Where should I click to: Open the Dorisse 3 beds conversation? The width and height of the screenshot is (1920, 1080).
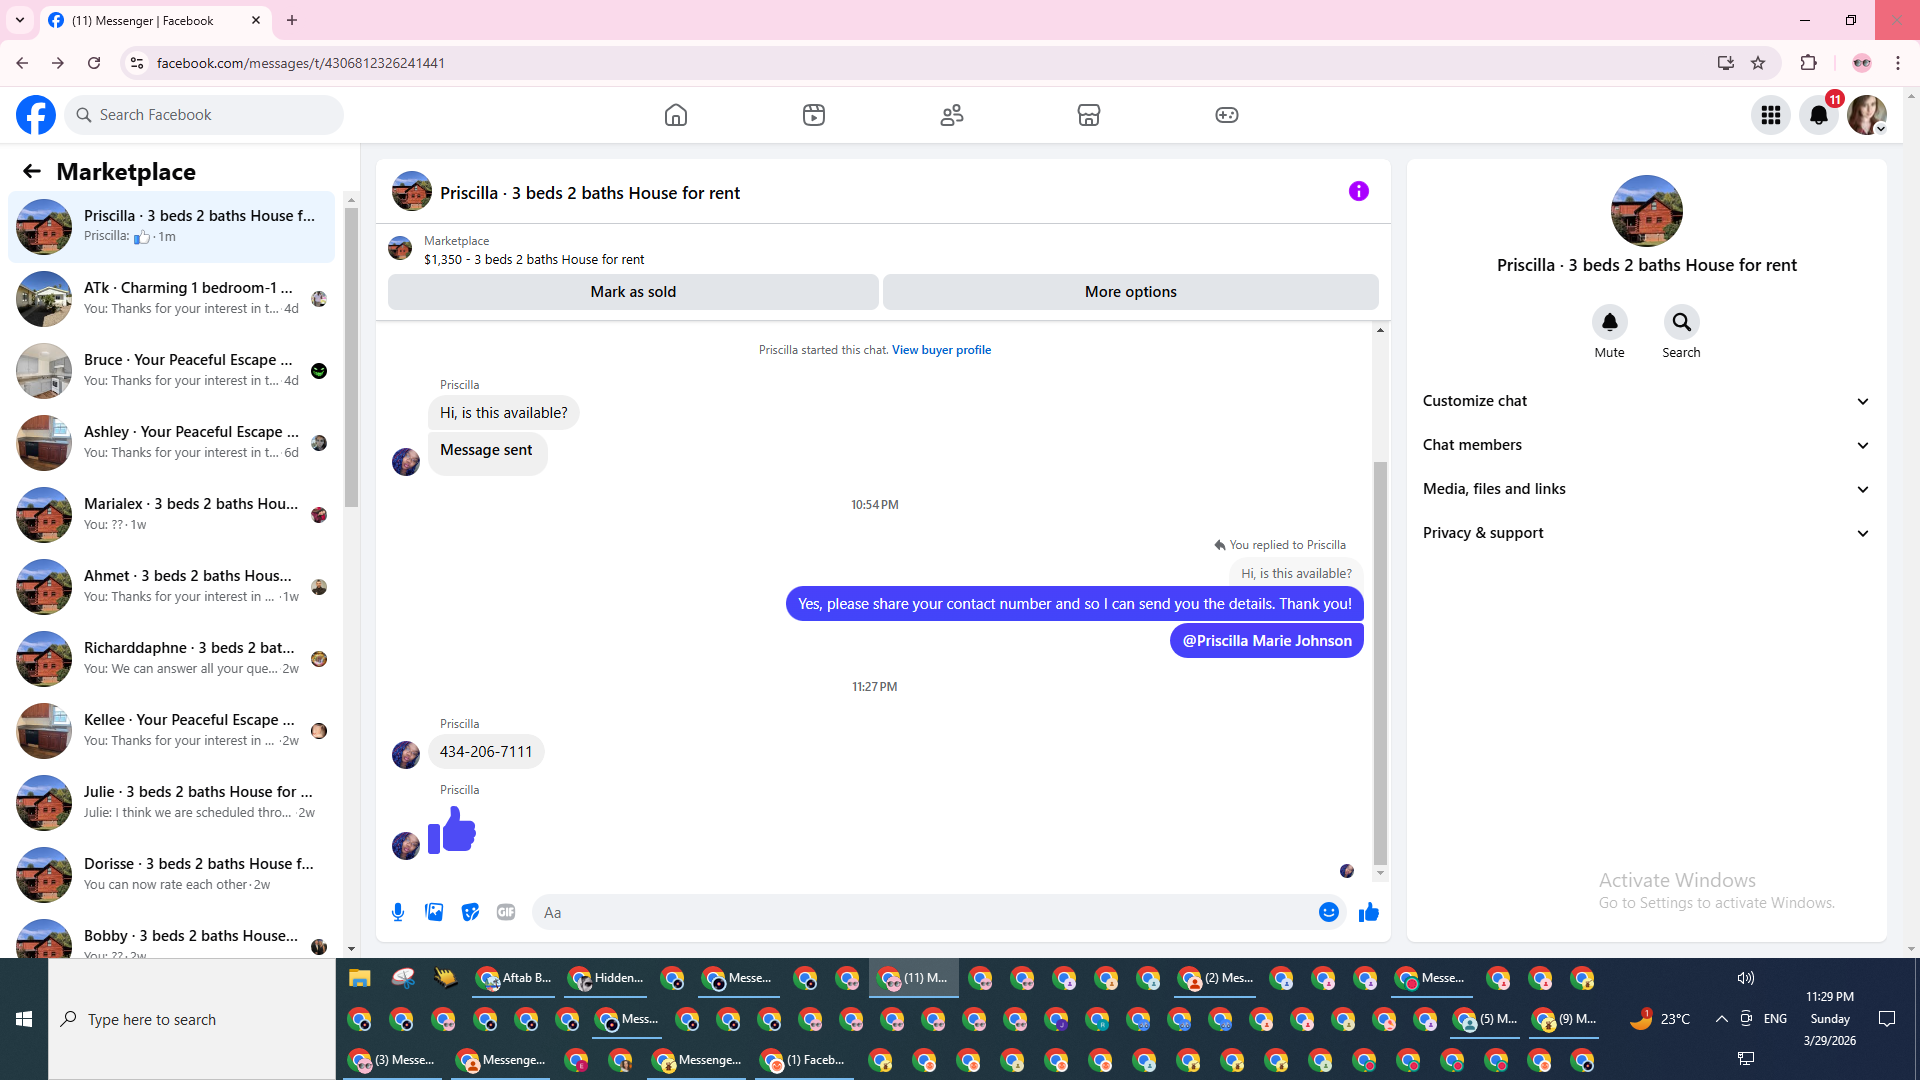[x=171, y=874]
